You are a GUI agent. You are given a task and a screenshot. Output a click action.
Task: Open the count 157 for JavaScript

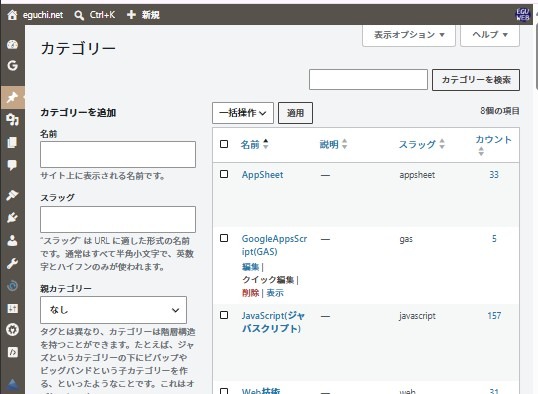(x=494, y=316)
